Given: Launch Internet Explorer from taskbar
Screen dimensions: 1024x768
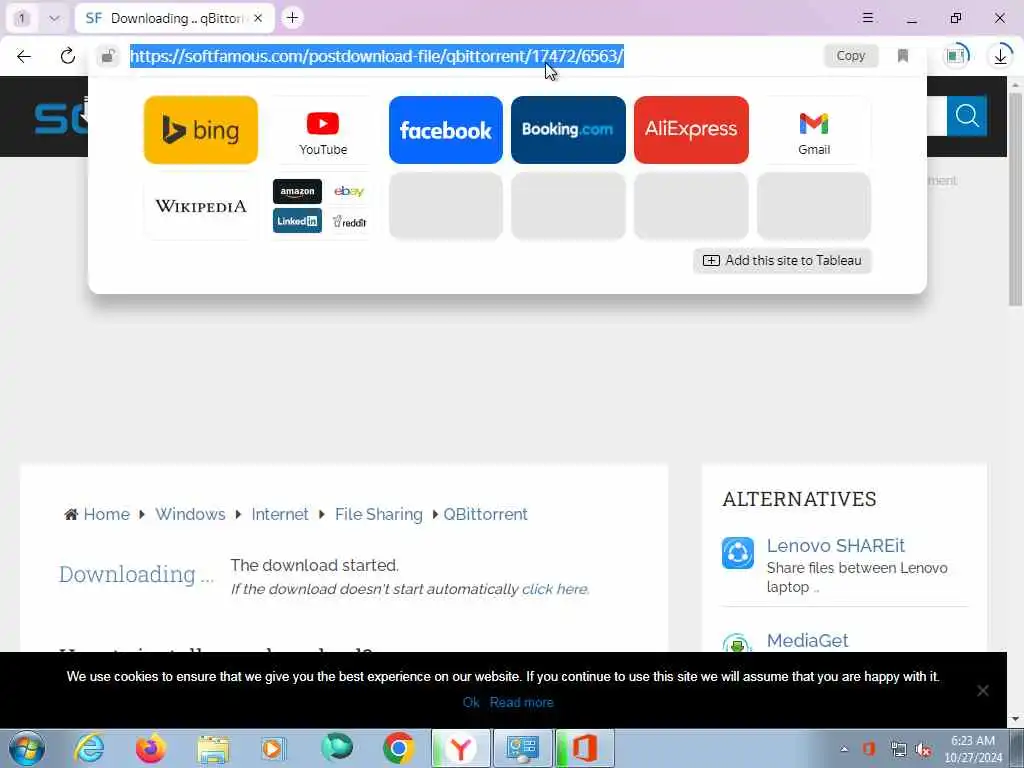Looking at the screenshot, I should pos(89,748).
